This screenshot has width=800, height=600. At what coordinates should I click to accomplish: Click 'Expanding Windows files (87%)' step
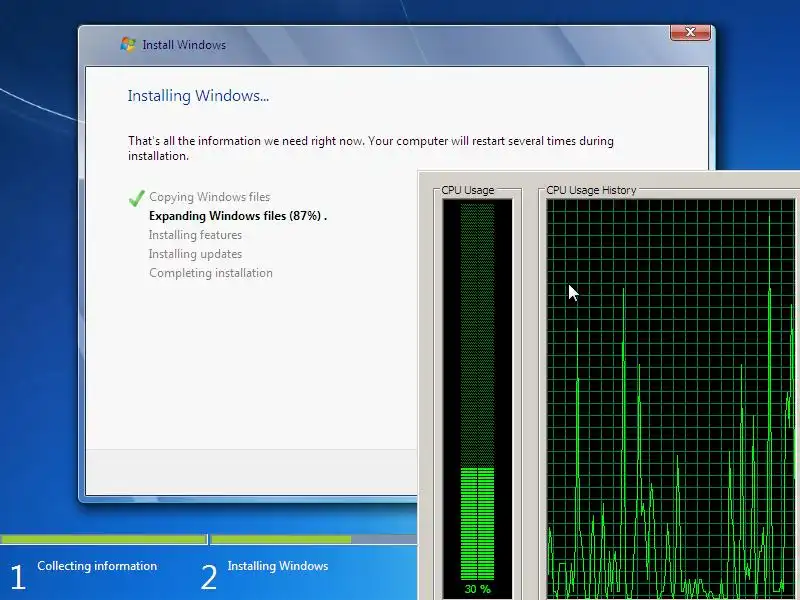[x=238, y=216]
